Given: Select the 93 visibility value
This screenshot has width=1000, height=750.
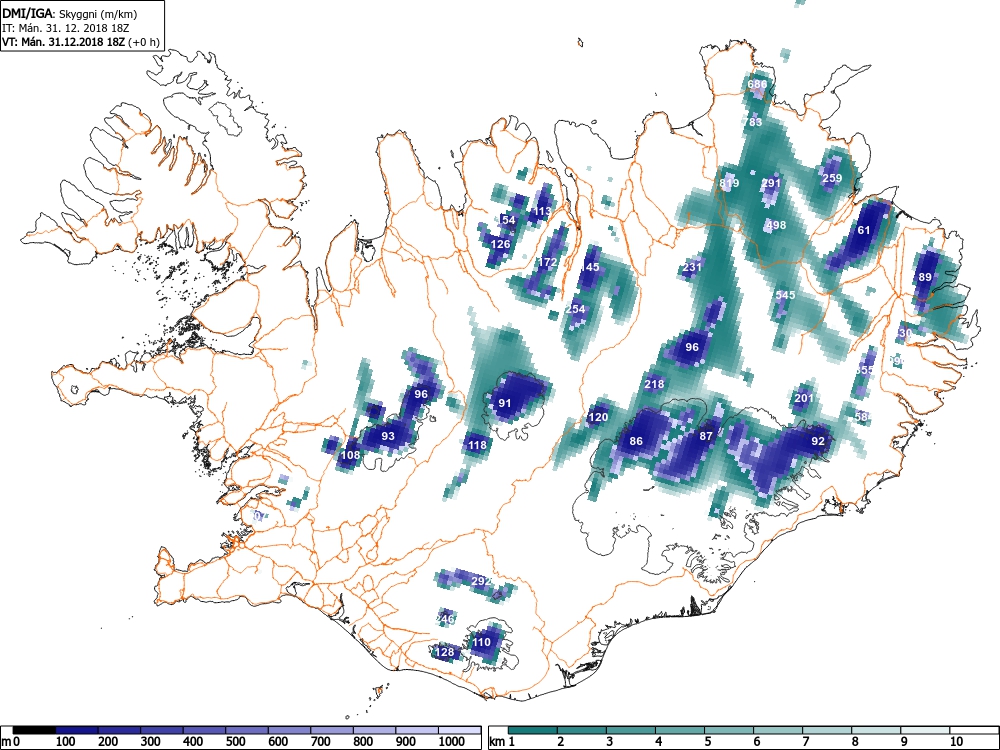Looking at the screenshot, I should (x=388, y=436).
